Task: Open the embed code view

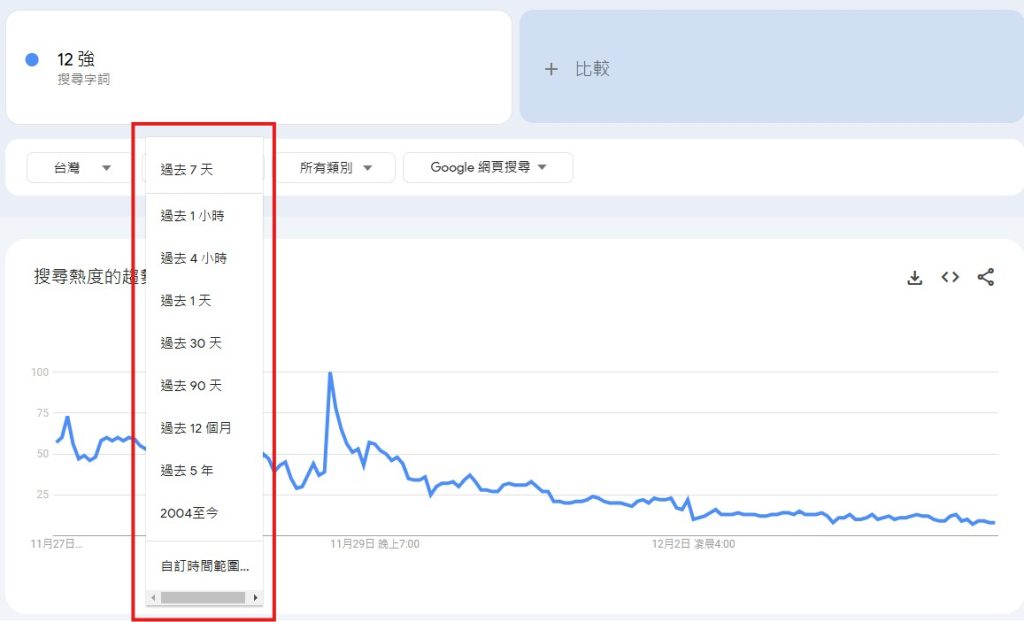Action: click(950, 277)
